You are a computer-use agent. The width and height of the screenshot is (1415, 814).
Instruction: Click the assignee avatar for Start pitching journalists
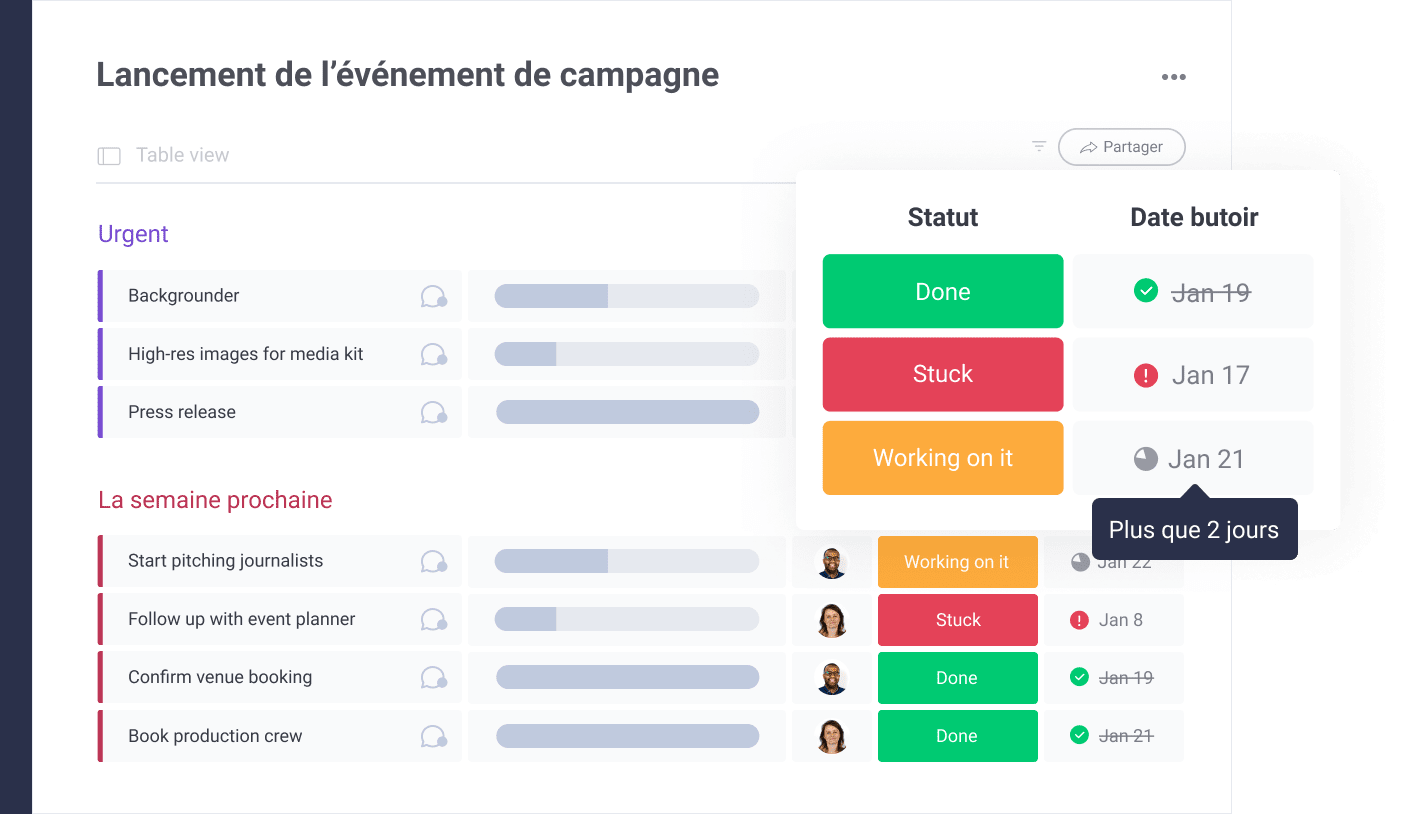coord(832,562)
